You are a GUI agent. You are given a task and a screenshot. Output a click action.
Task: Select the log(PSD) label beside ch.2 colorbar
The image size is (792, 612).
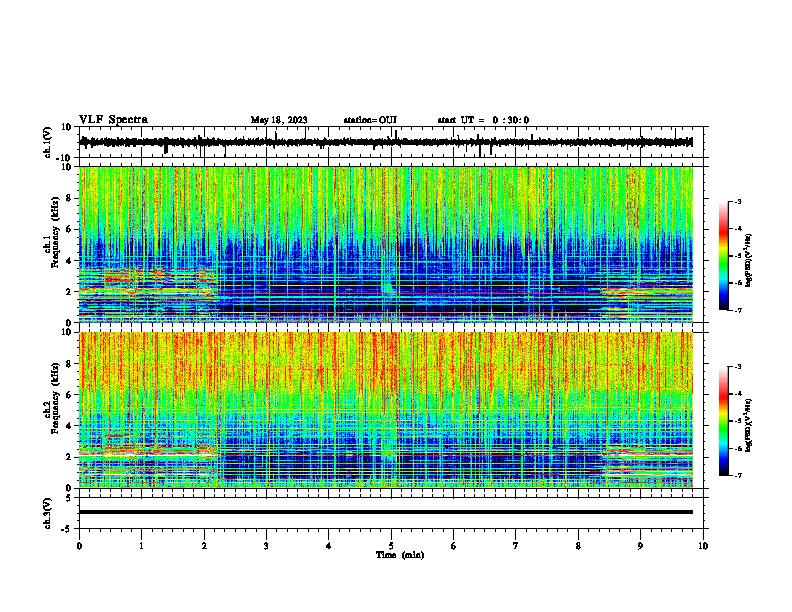click(749, 425)
